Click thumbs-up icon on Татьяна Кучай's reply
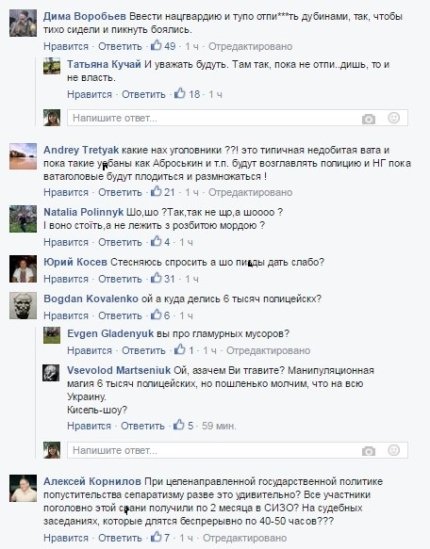 pos(180,93)
